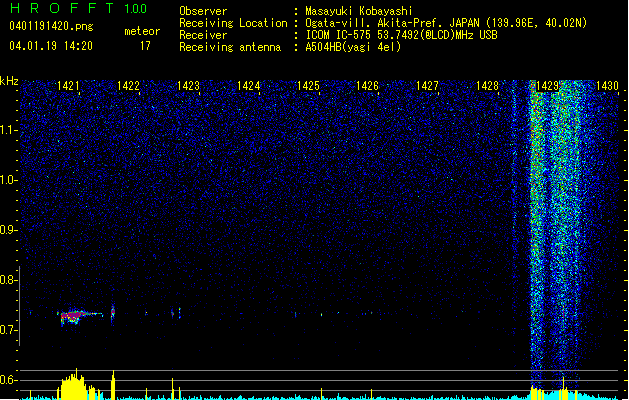Click the Receiving antenna label
This screenshot has width=629, height=400.
coord(230,47)
